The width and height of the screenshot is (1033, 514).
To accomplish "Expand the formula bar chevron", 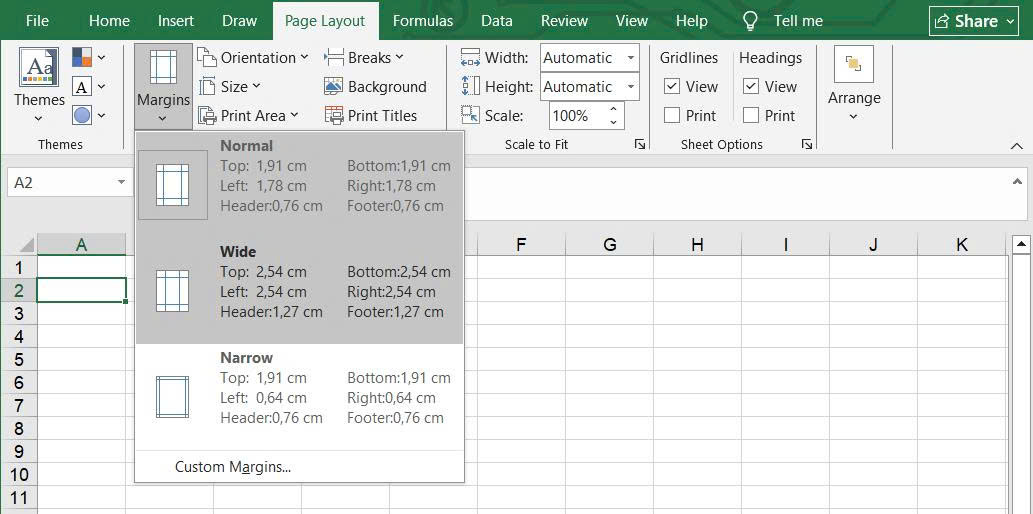I will pos(1017,182).
